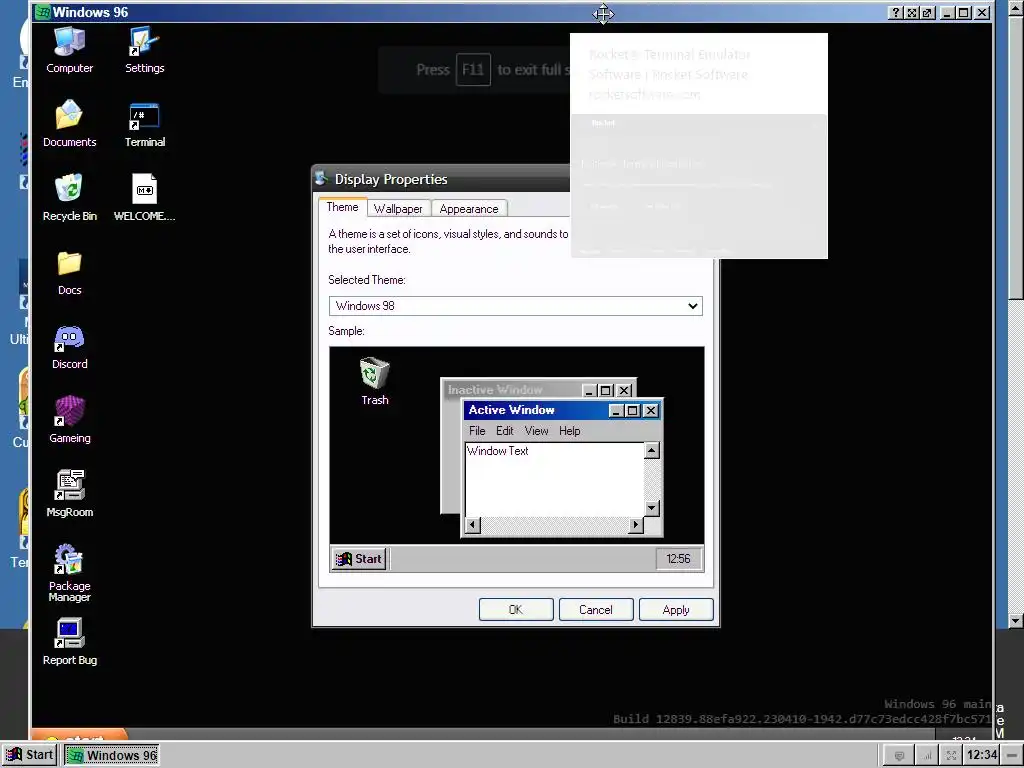This screenshot has height=768, width=1024.
Task: Launch the Discord shortcut icon
Action: point(69,347)
